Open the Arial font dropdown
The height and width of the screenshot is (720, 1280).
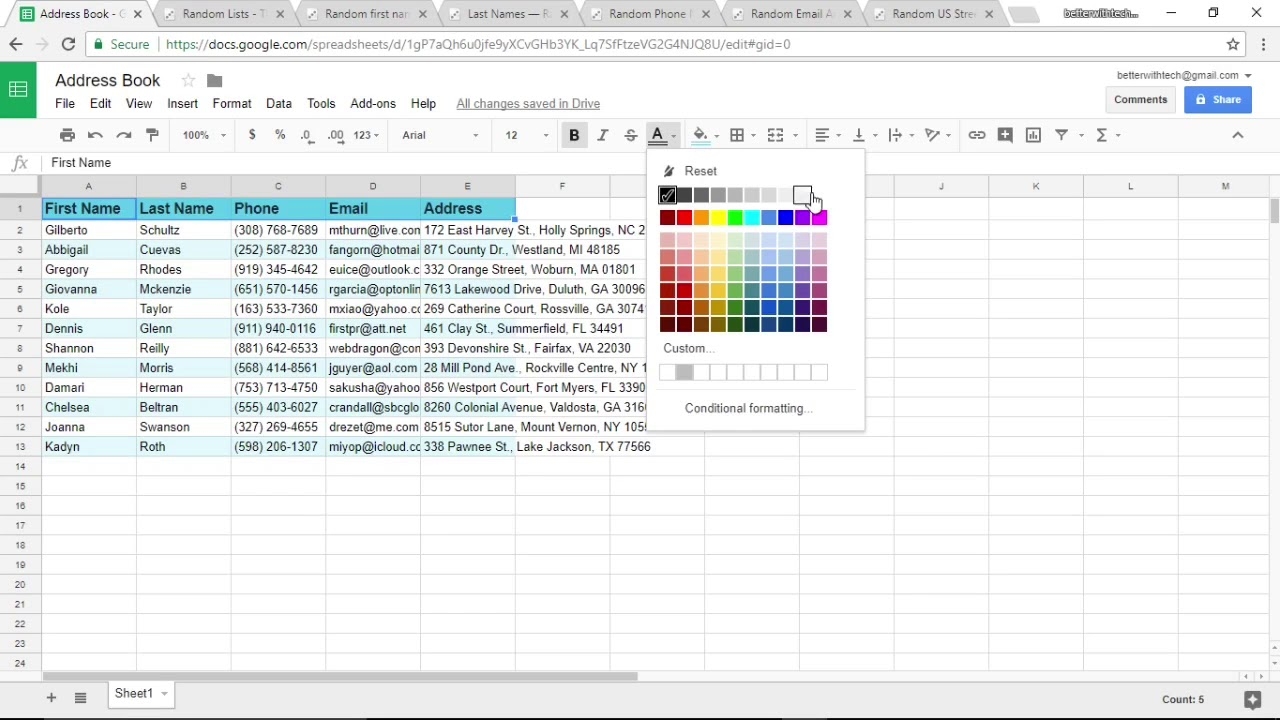(x=440, y=135)
